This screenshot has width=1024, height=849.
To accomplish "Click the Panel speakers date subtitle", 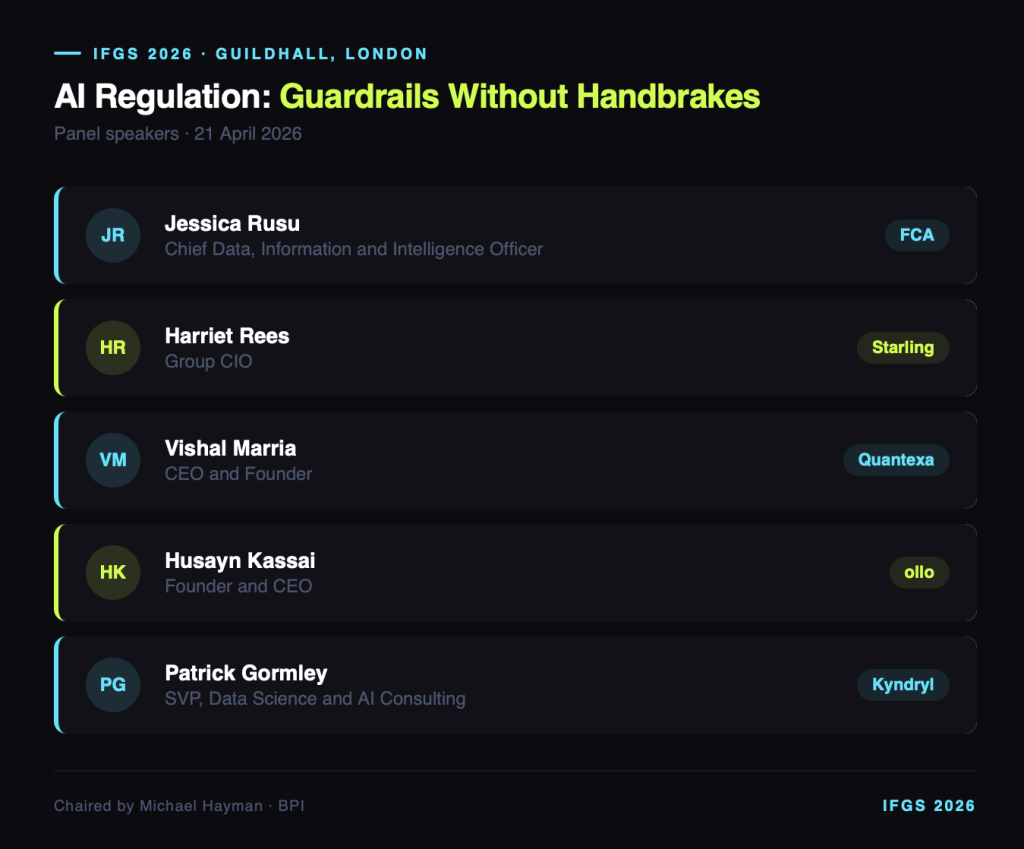I will (x=178, y=133).
